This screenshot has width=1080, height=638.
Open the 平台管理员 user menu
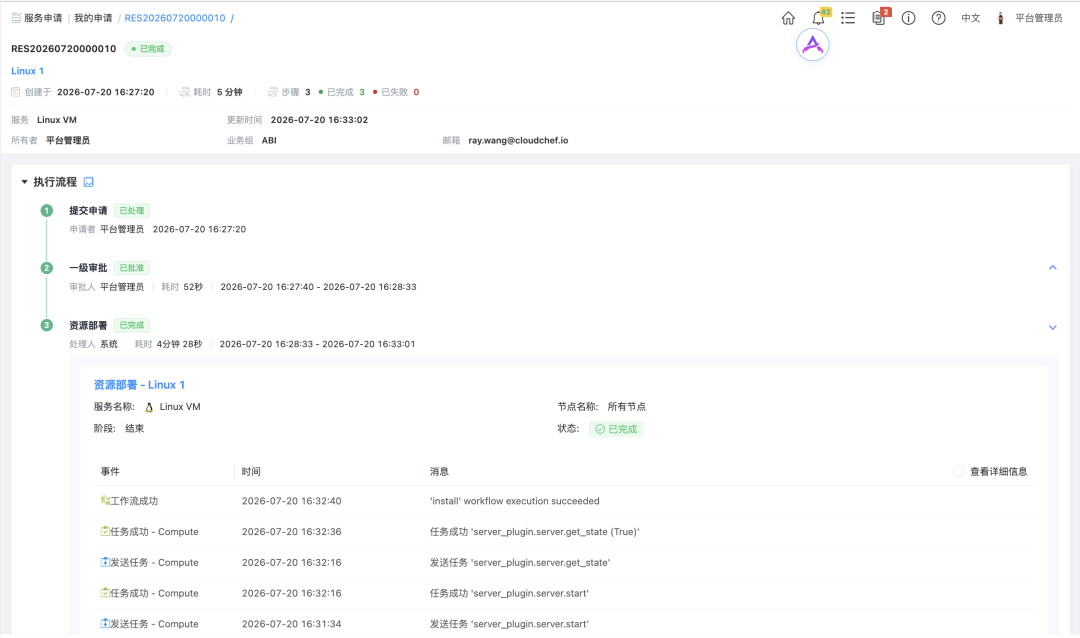(1039, 19)
